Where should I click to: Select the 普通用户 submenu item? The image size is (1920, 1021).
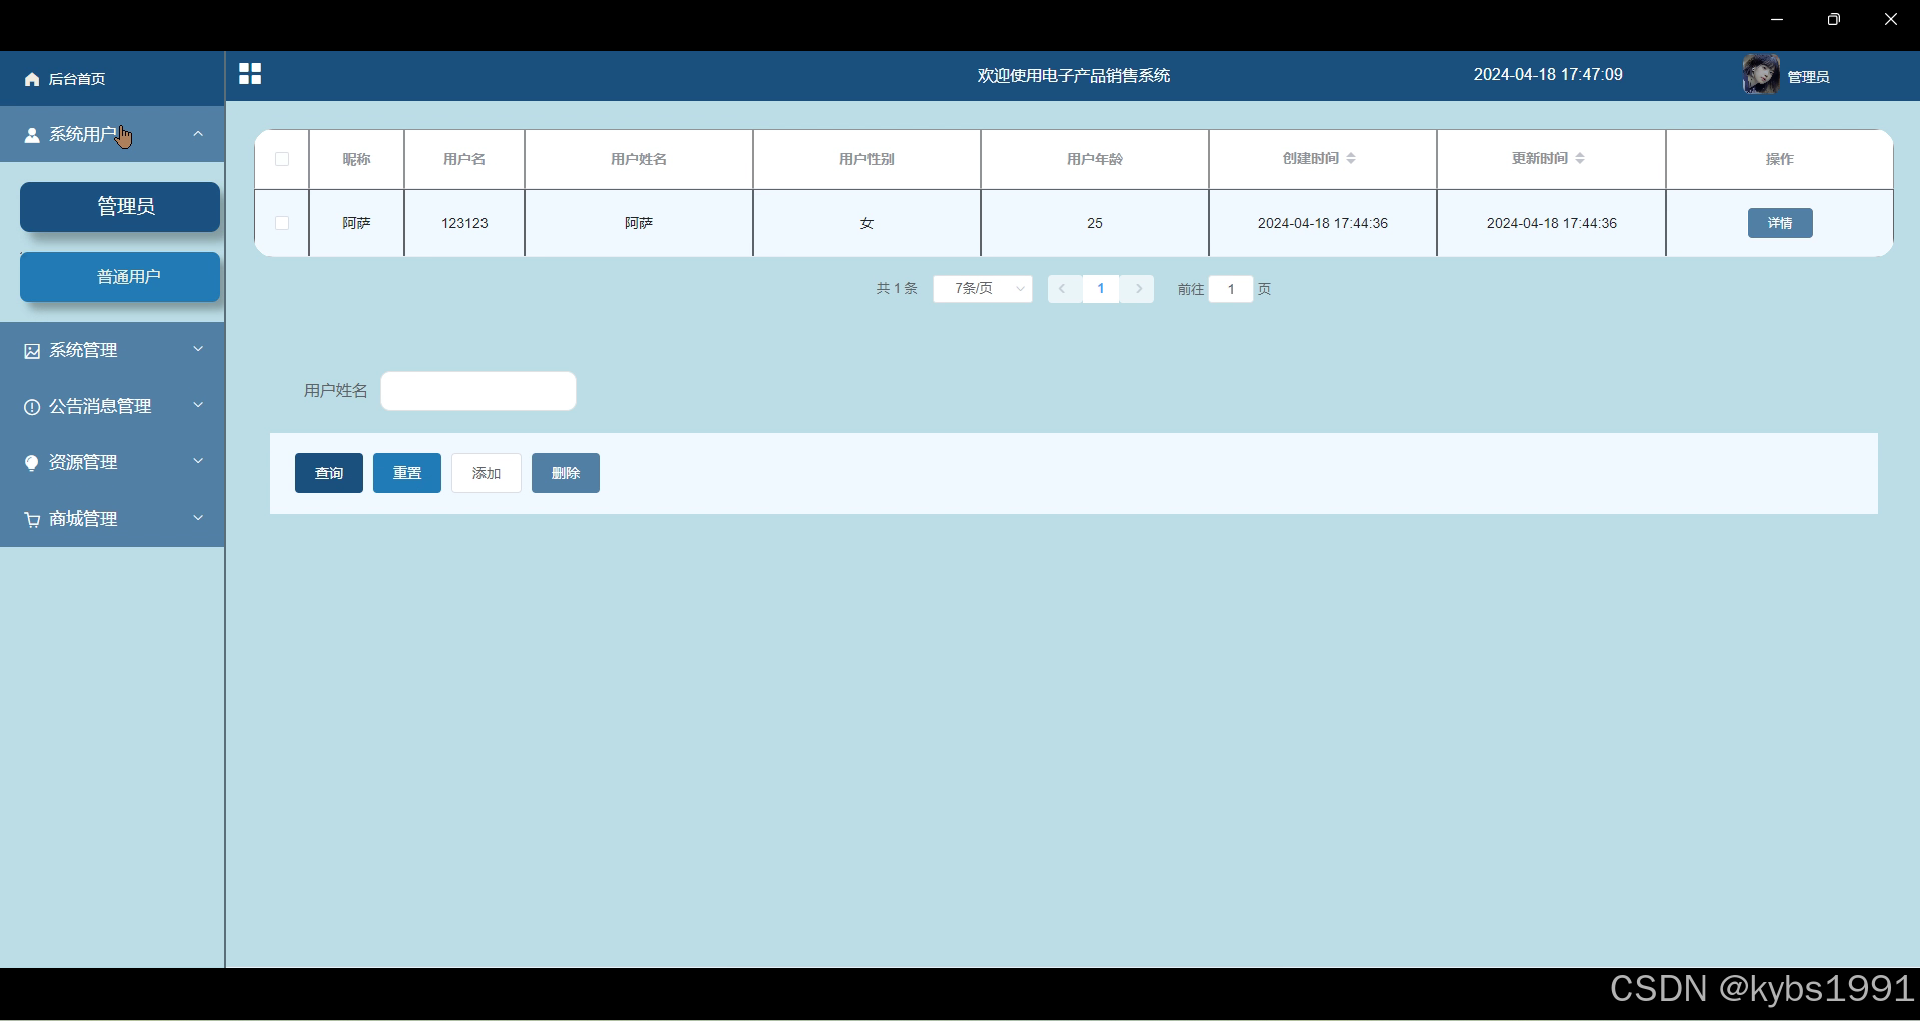[120, 277]
